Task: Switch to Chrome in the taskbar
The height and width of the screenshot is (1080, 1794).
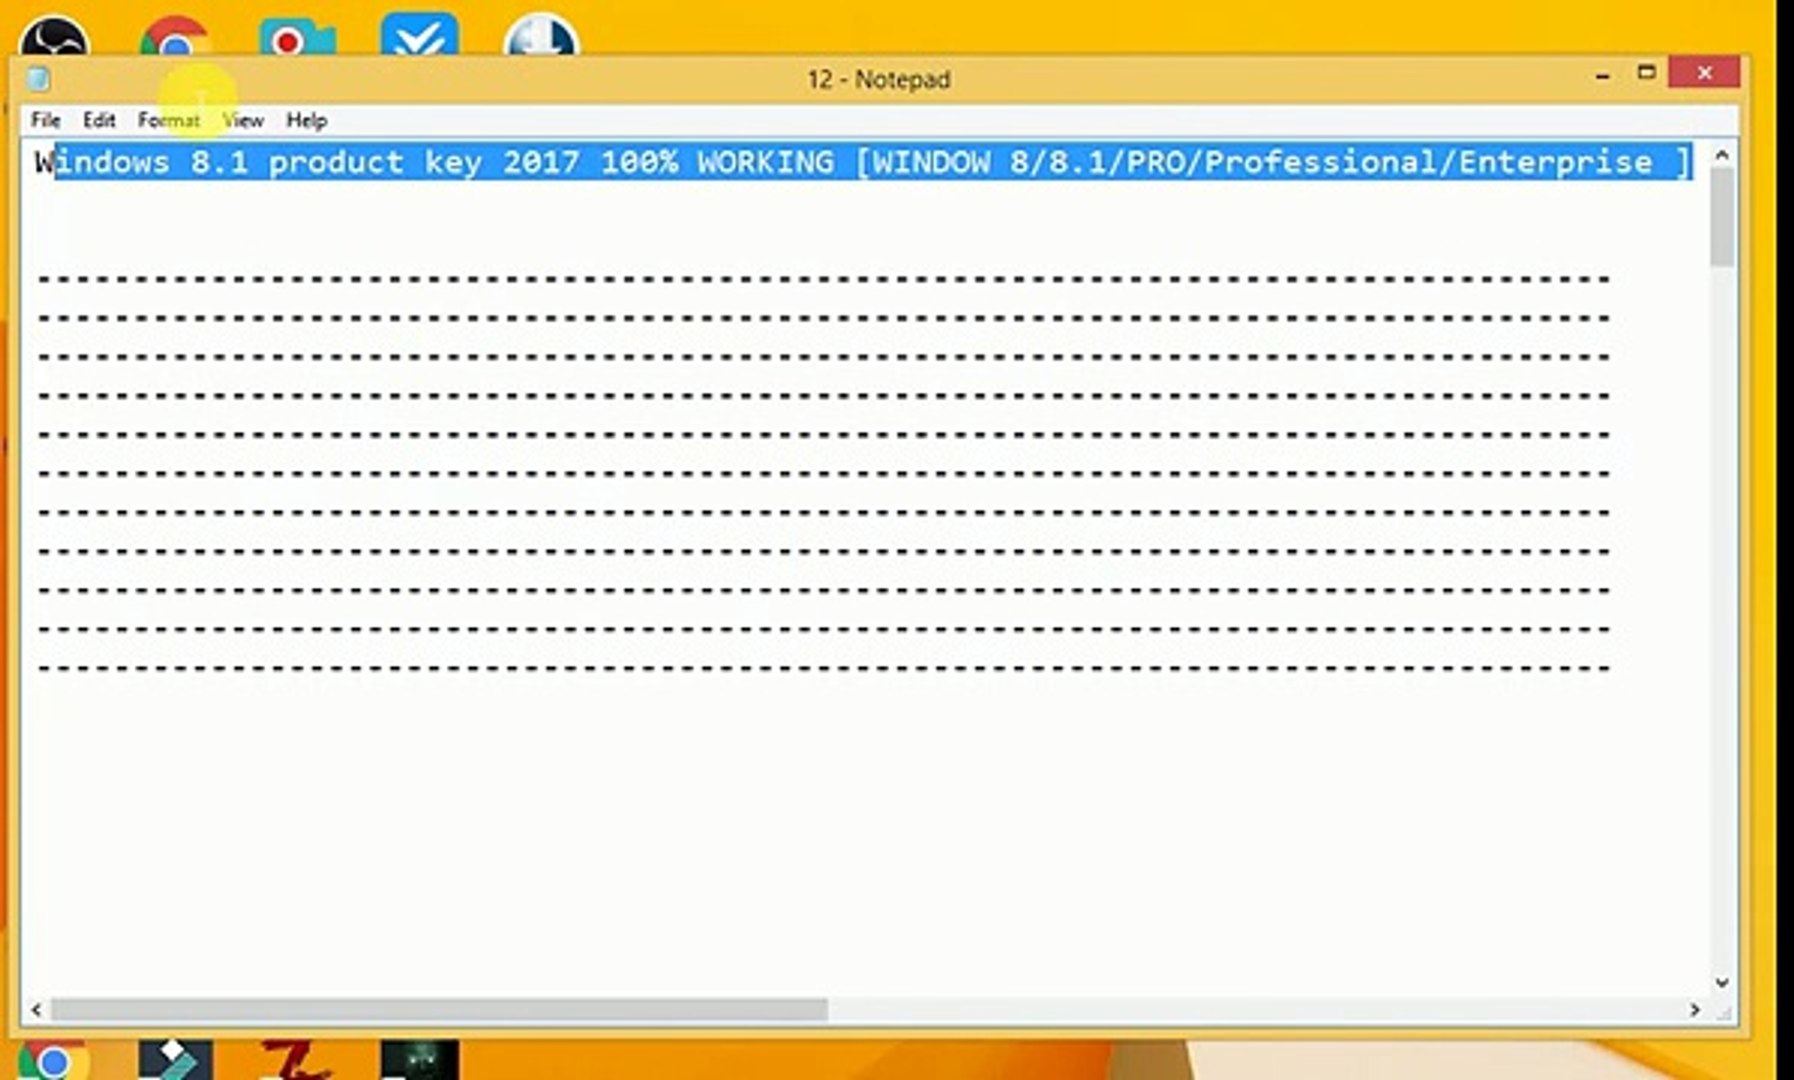Action: [53, 1060]
